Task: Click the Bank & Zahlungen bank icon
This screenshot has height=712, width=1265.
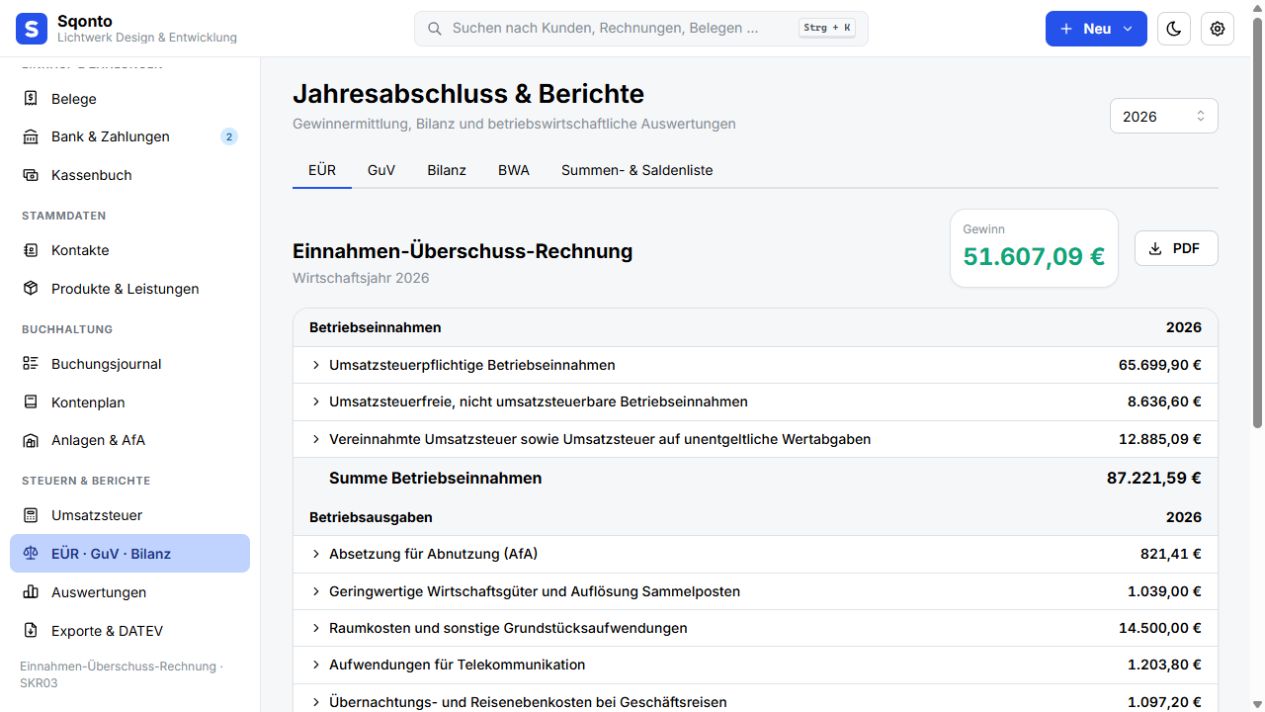Action: coord(31,137)
